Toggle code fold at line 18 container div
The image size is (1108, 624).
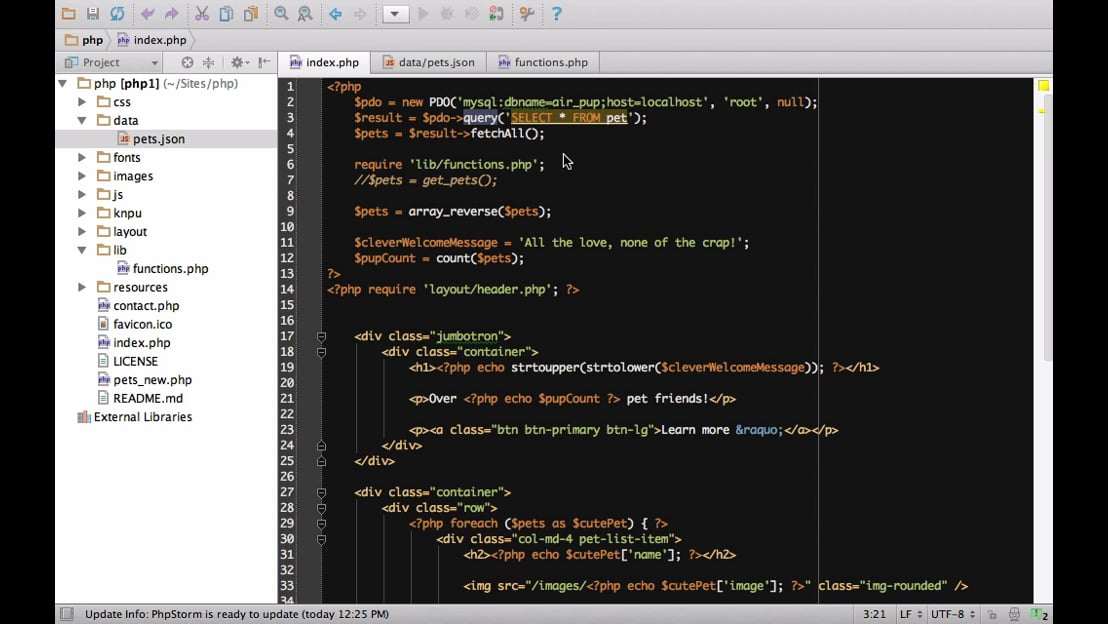point(322,352)
